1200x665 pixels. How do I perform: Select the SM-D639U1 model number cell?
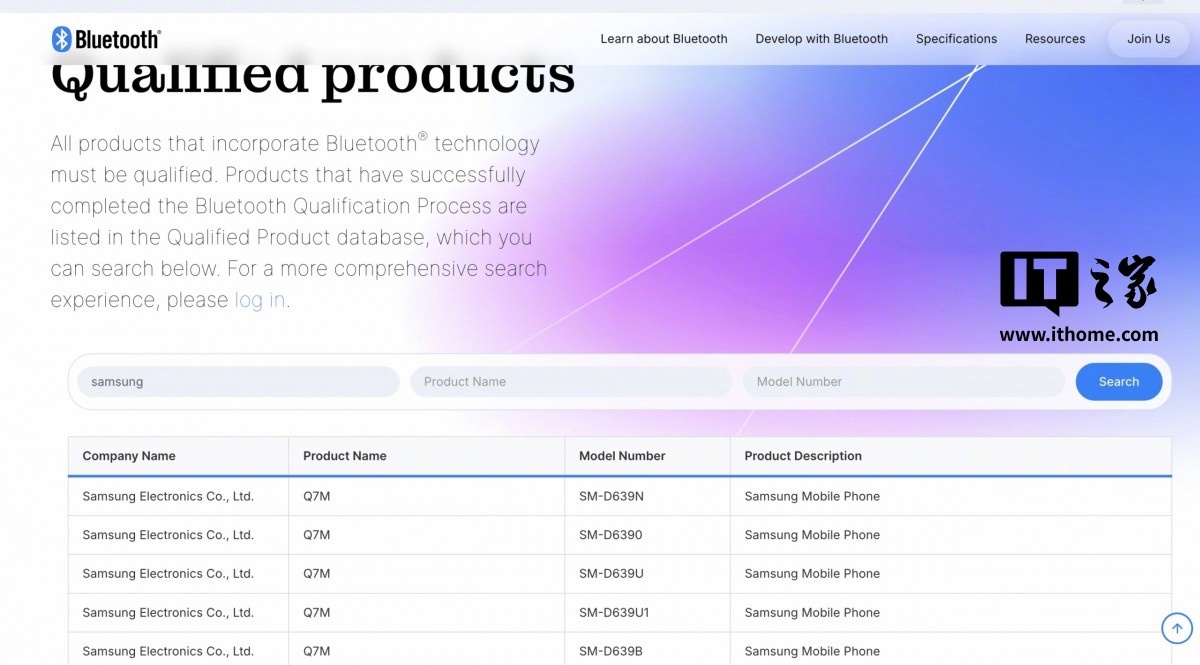[x=614, y=613]
